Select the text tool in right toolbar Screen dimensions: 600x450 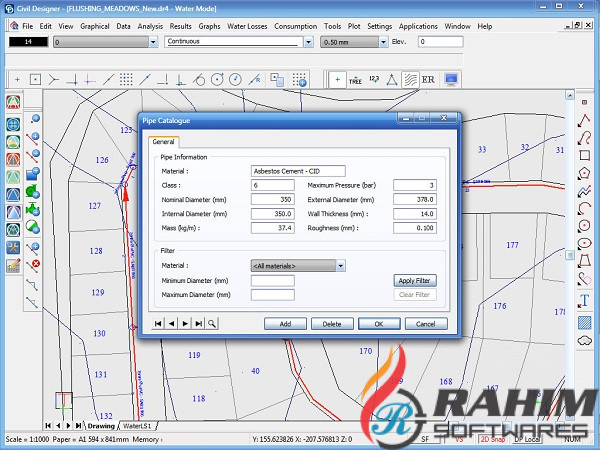pyautogui.click(x=583, y=301)
